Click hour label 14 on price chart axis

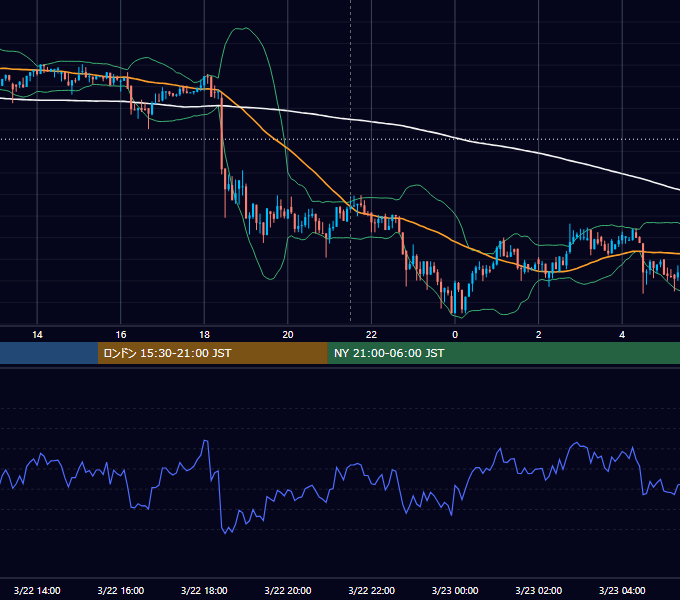(37, 335)
